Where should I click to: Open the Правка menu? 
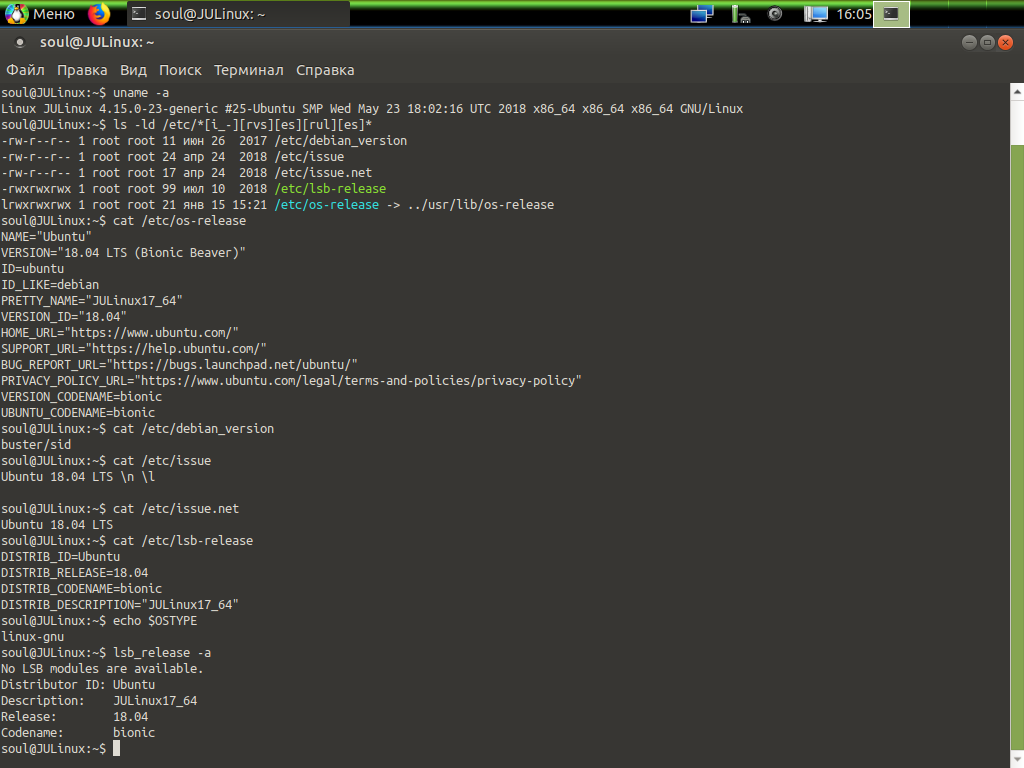[82, 70]
